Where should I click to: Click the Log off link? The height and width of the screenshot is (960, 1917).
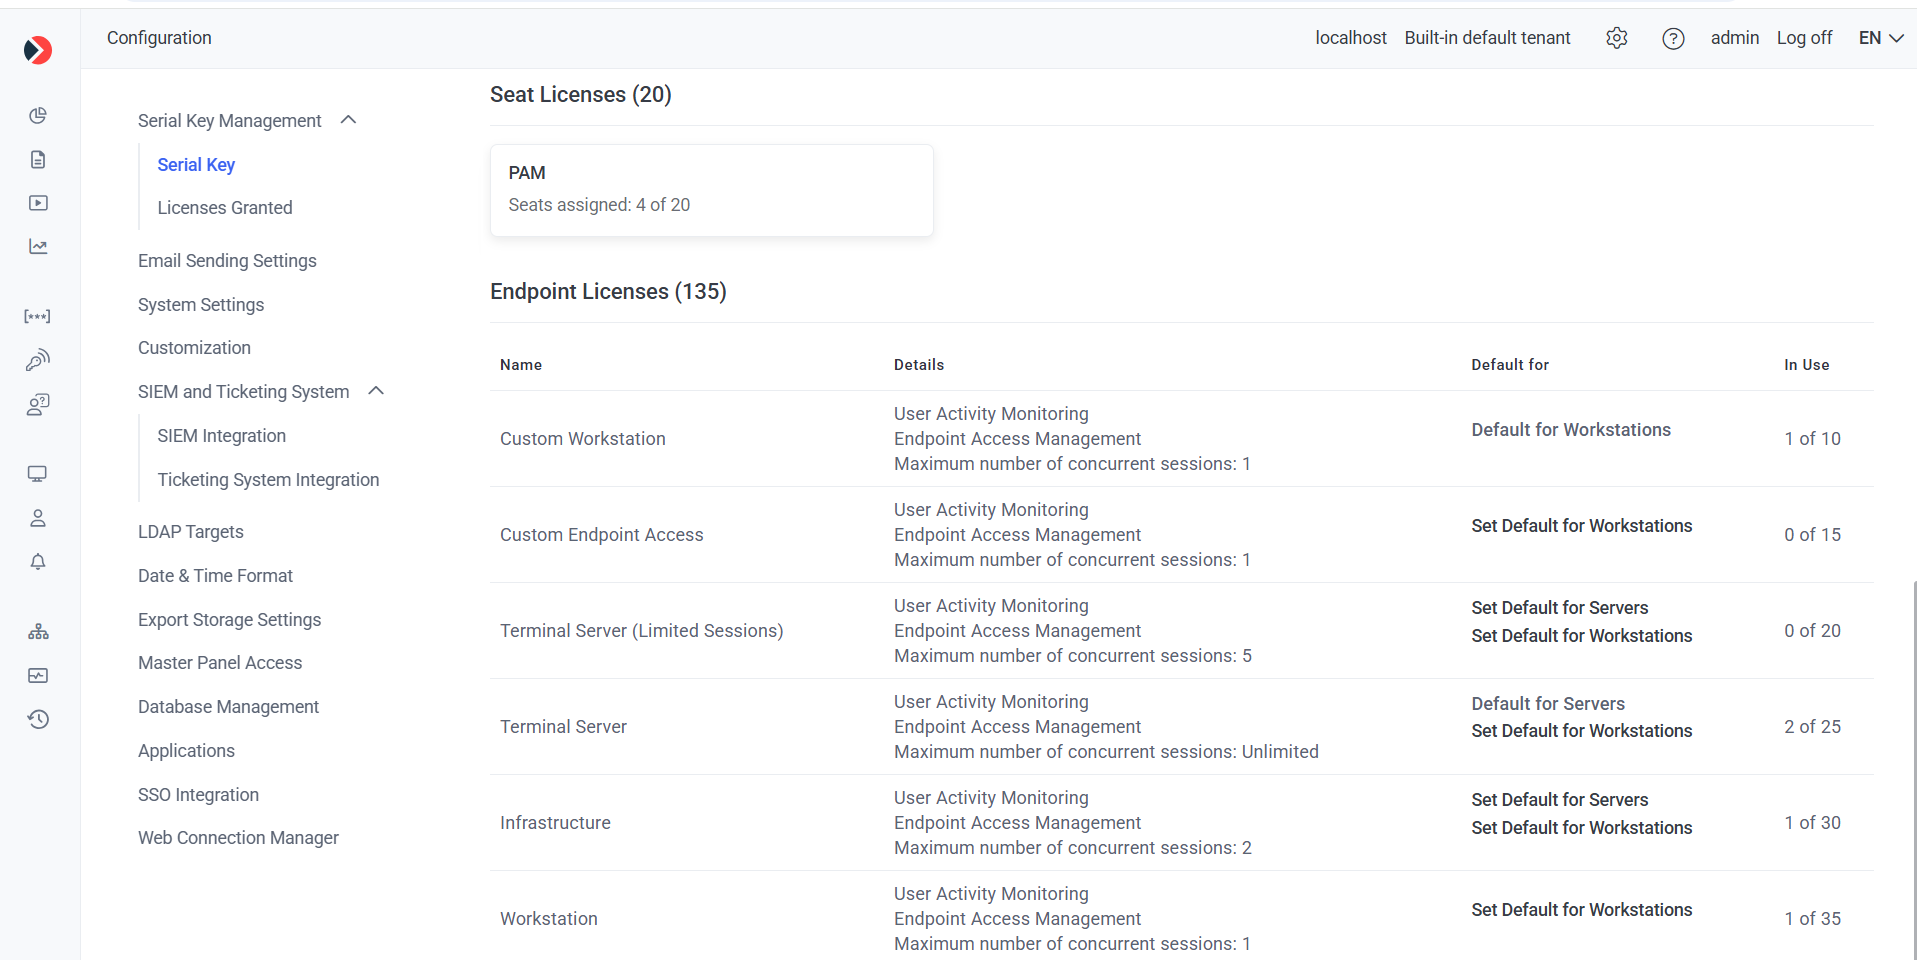pos(1804,38)
